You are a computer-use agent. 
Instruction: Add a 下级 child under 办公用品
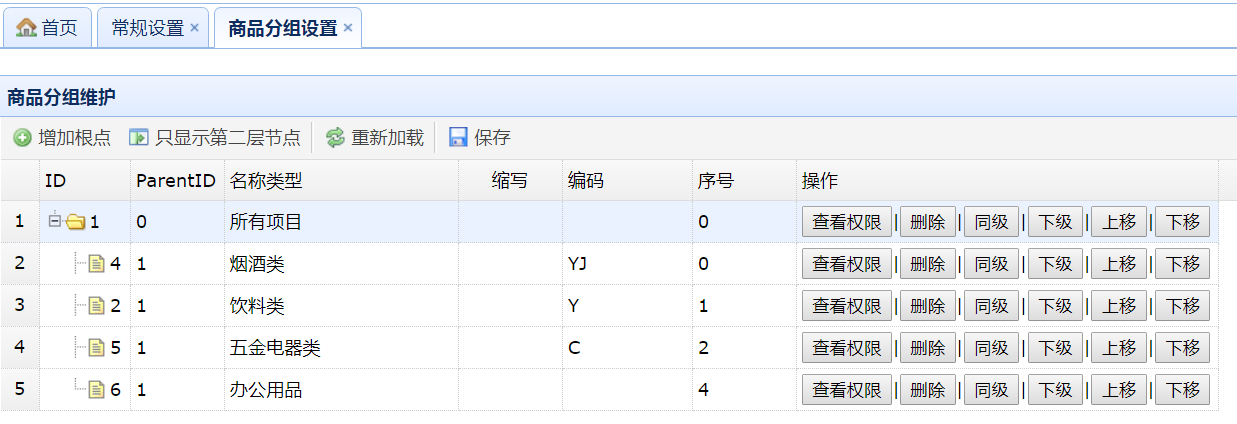[x=1055, y=390]
